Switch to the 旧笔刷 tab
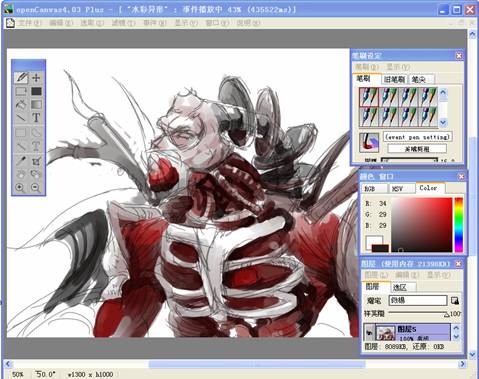Image resolution: width=479 pixels, height=379 pixels. click(x=394, y=79)
